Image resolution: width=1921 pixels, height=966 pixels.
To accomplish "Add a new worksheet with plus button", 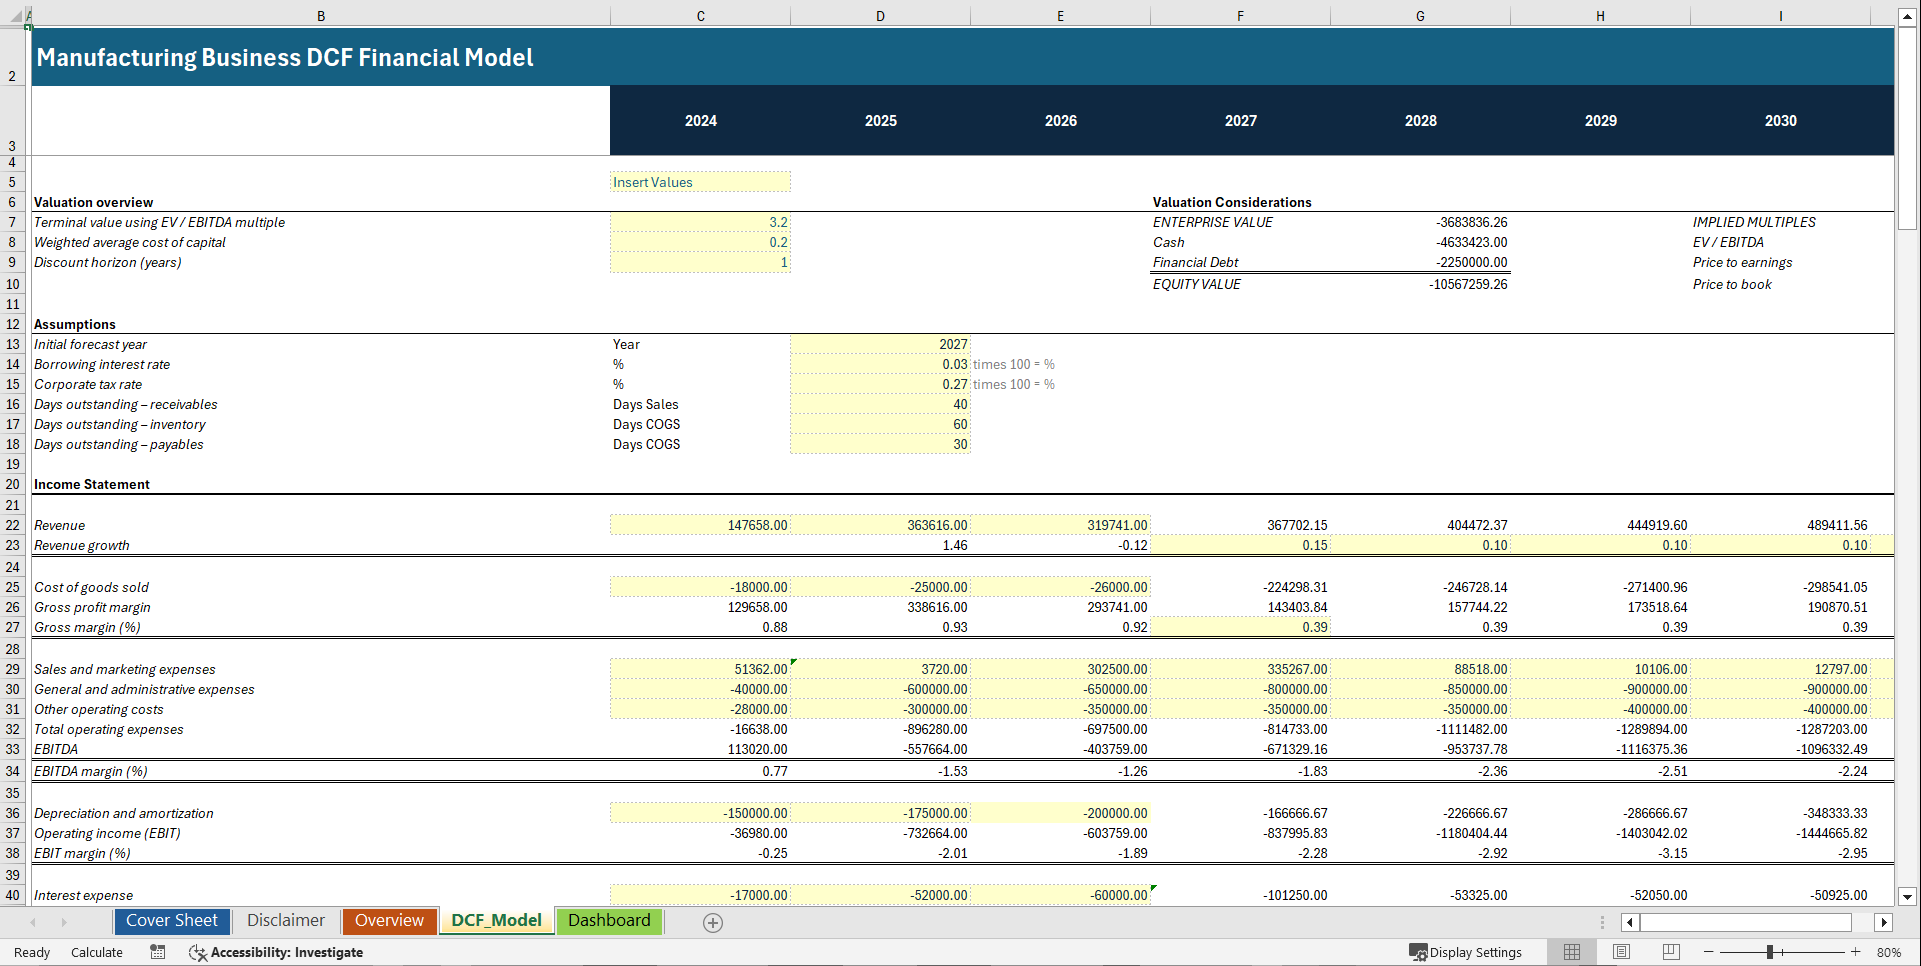I will 713,922.
